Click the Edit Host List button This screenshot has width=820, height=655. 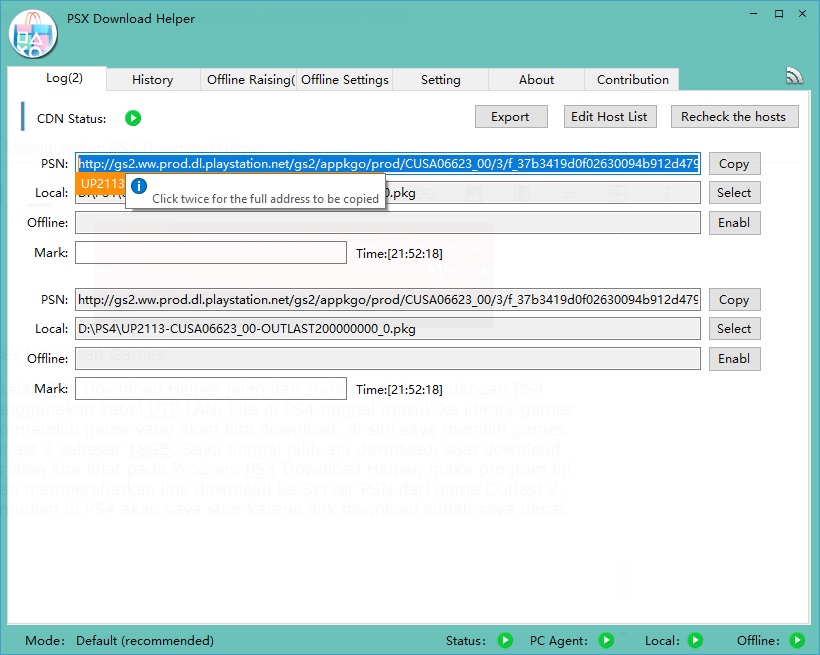[609, 117]
